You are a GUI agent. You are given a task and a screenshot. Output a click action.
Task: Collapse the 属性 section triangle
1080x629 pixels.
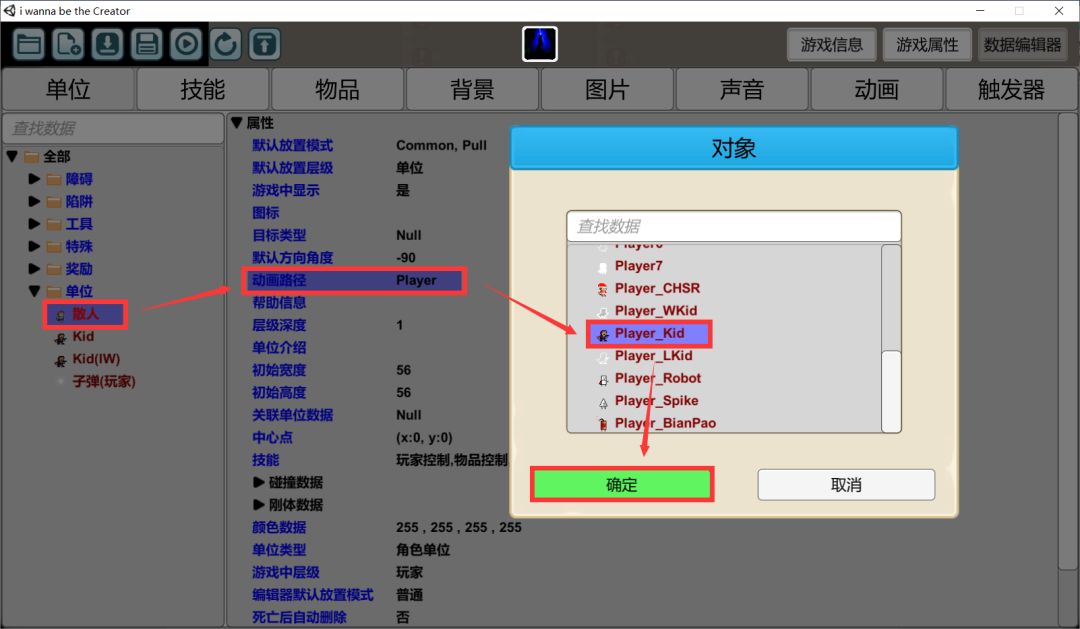coord(237,123)
